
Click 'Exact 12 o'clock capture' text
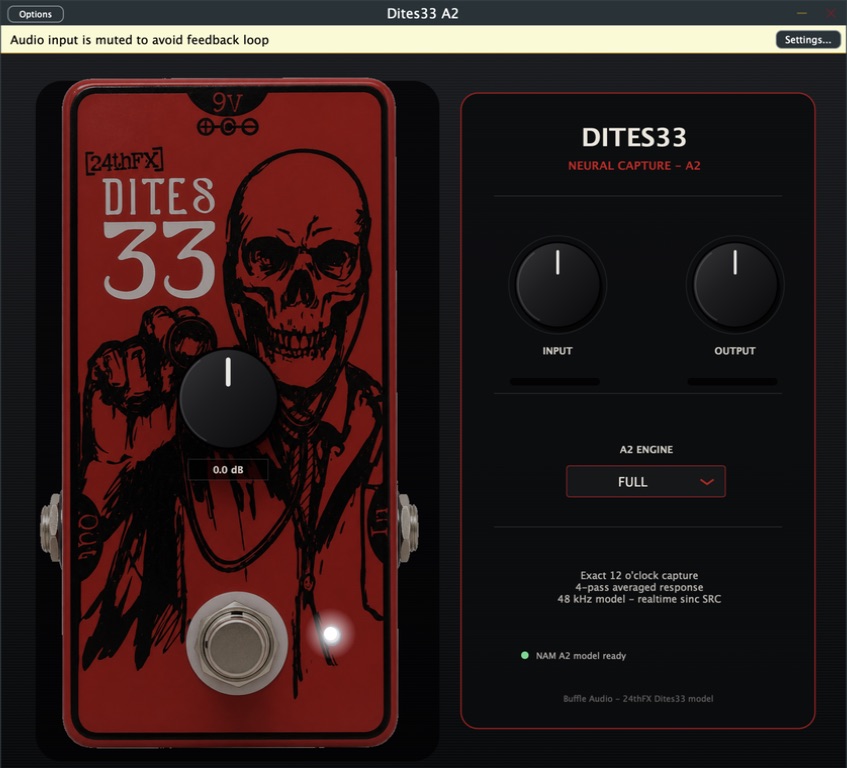(x=639, y=575)
